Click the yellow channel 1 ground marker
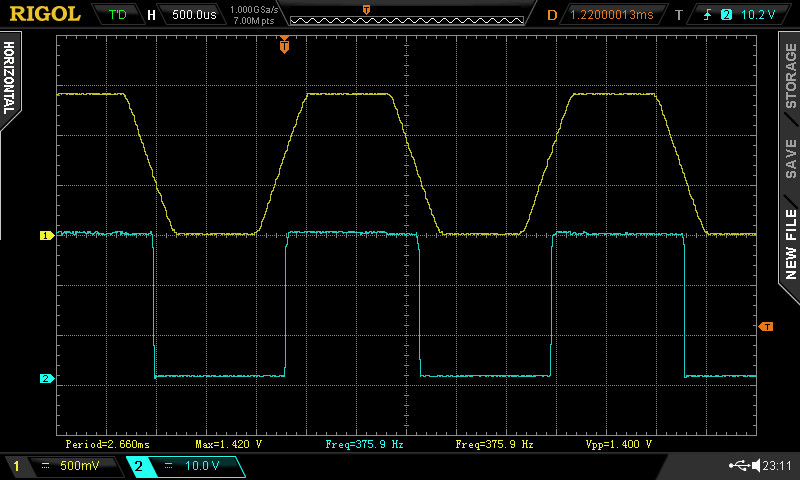Viewport: 800px width, 480px height. click(x=46, y=235)
